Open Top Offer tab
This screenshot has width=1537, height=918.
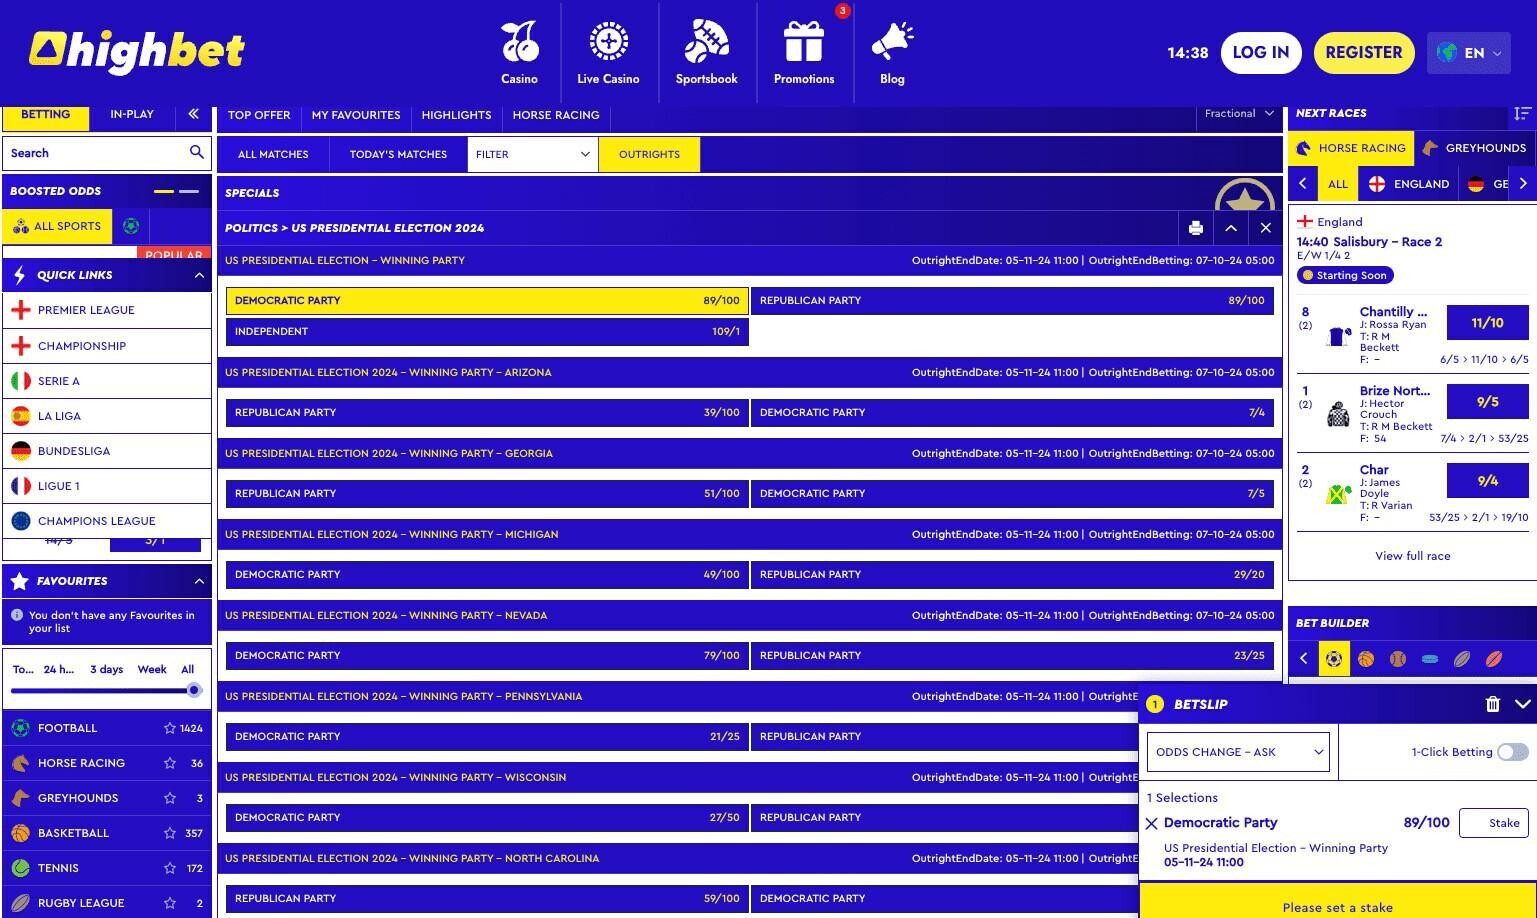pyautogui.click(x=259, y=115)
